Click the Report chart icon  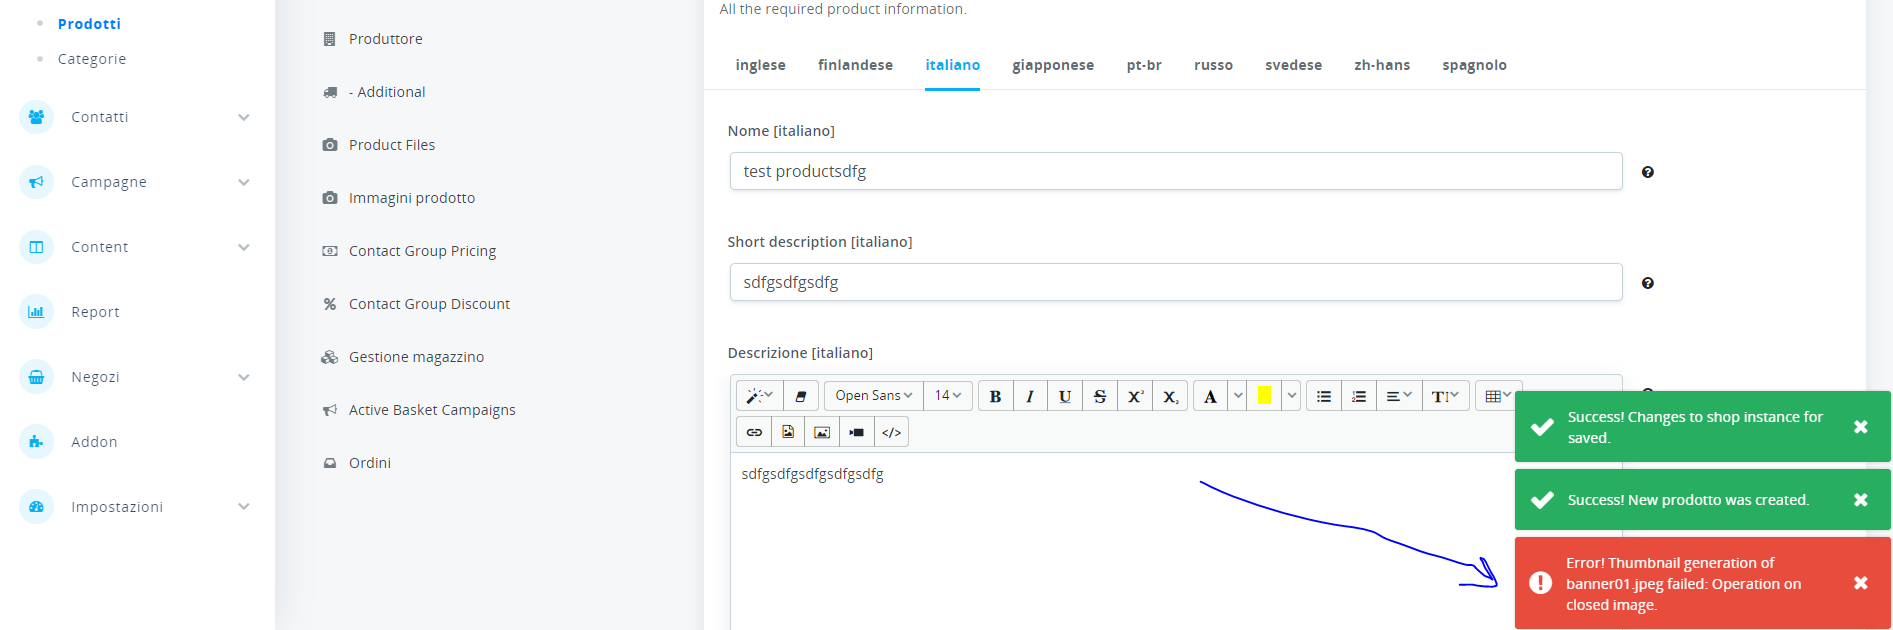click(x=36, y=312)
